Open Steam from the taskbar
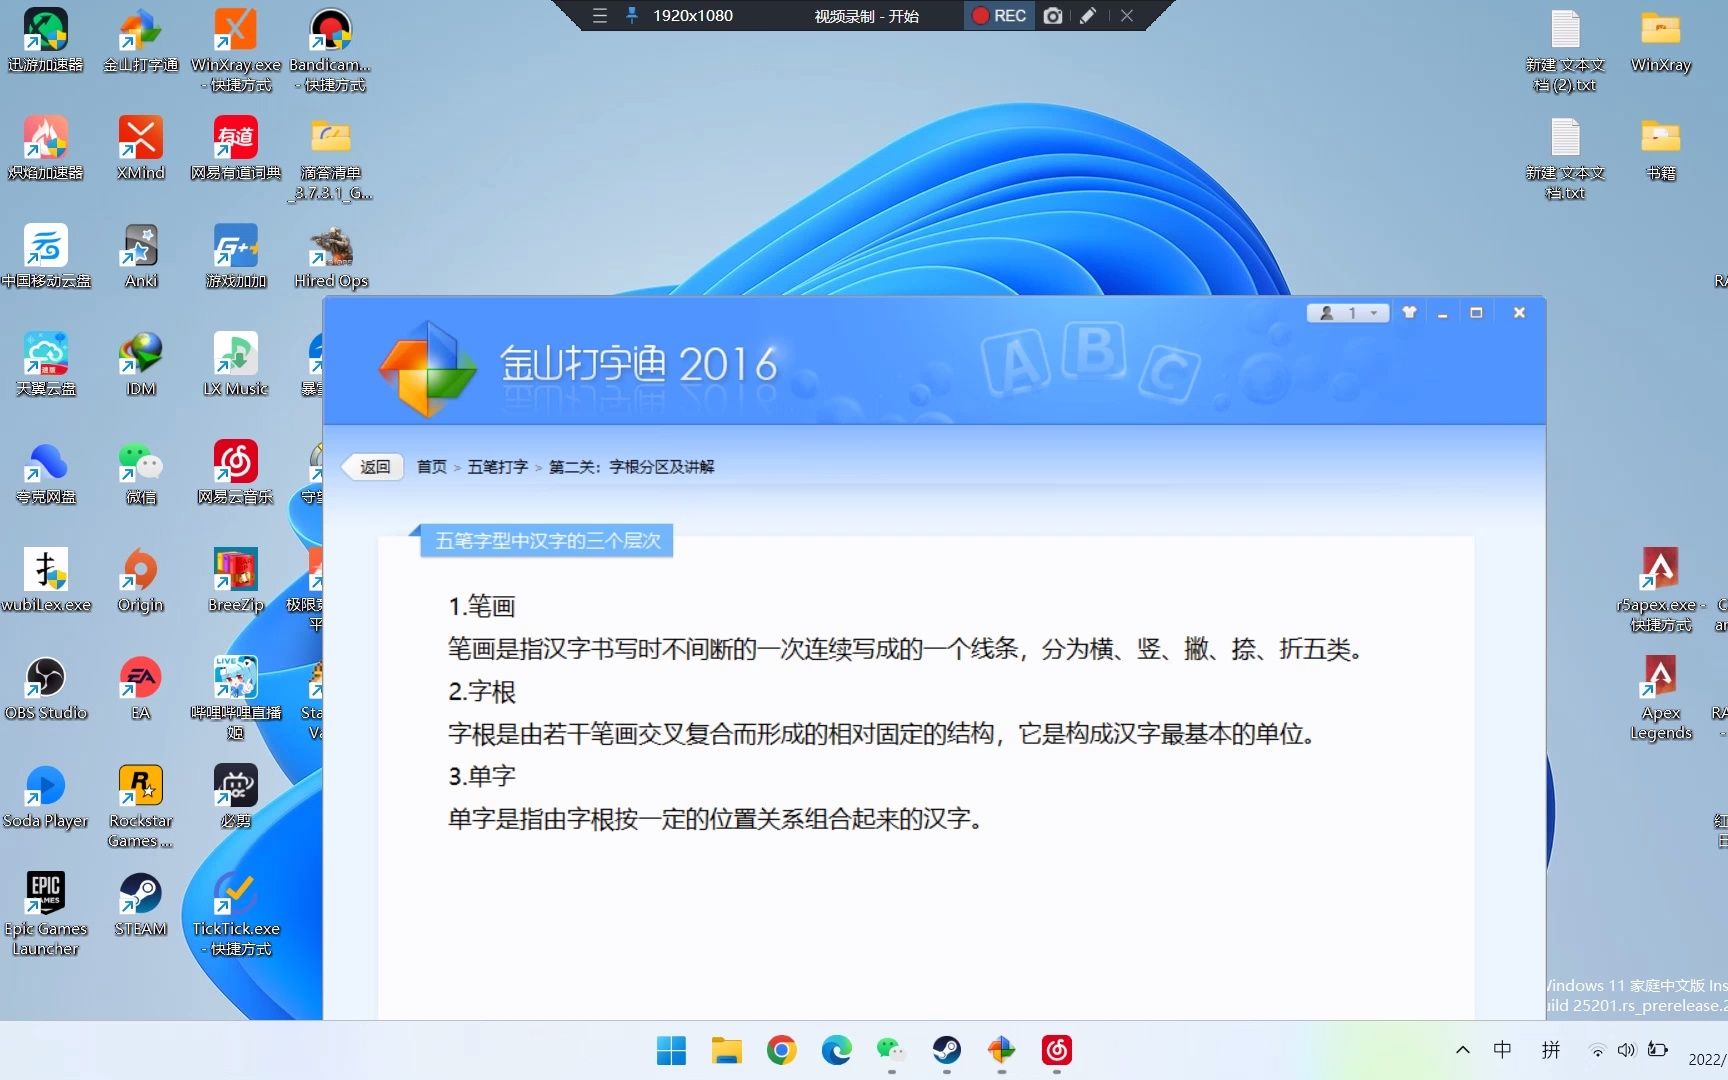Viewport: 1728px width, 1080px height. pyautogui.click(x=946, y=1050)
